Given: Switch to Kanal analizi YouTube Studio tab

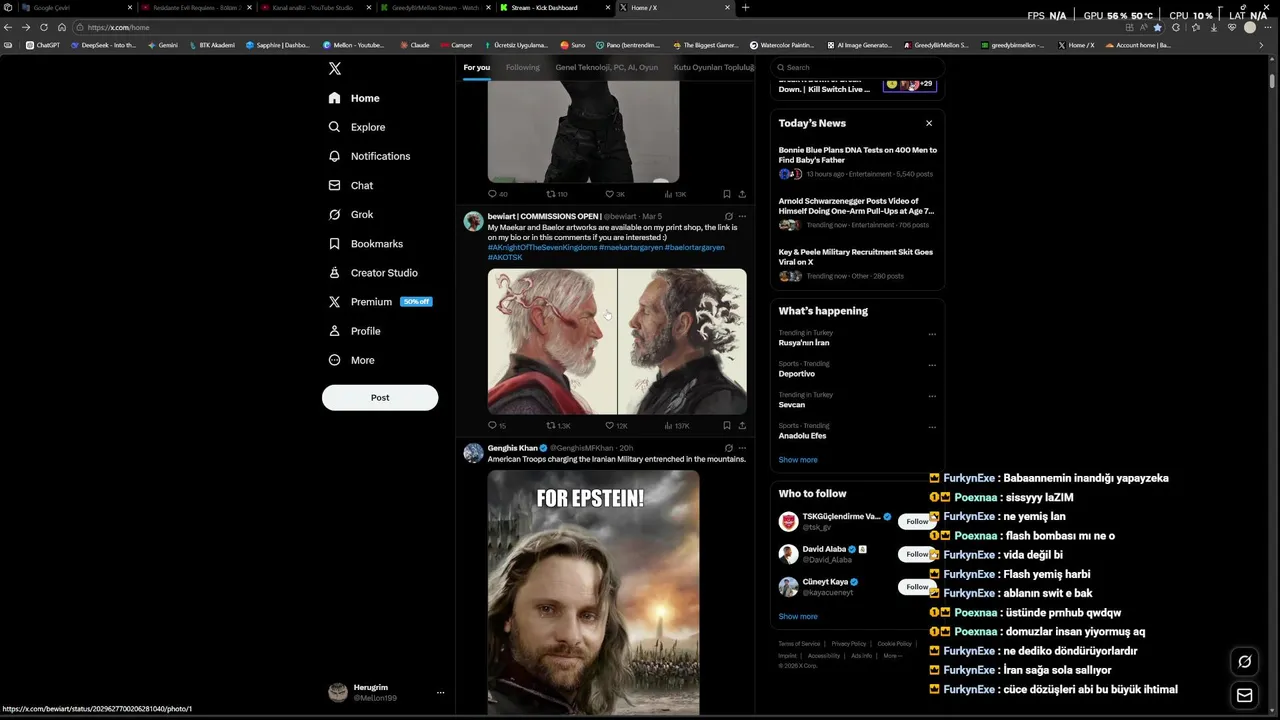Looking at the screenshot, I should [315, 7].
